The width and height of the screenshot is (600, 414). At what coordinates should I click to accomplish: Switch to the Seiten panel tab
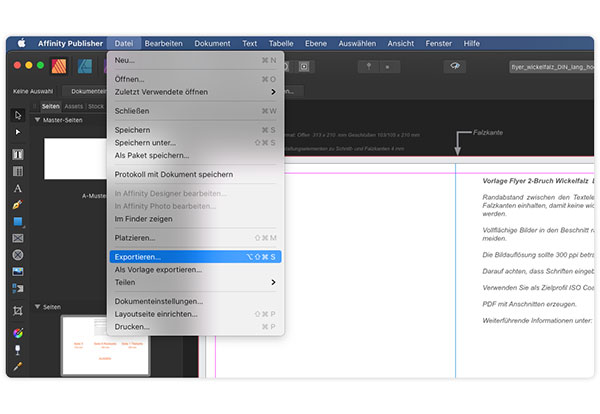click(x=51, y=106)
